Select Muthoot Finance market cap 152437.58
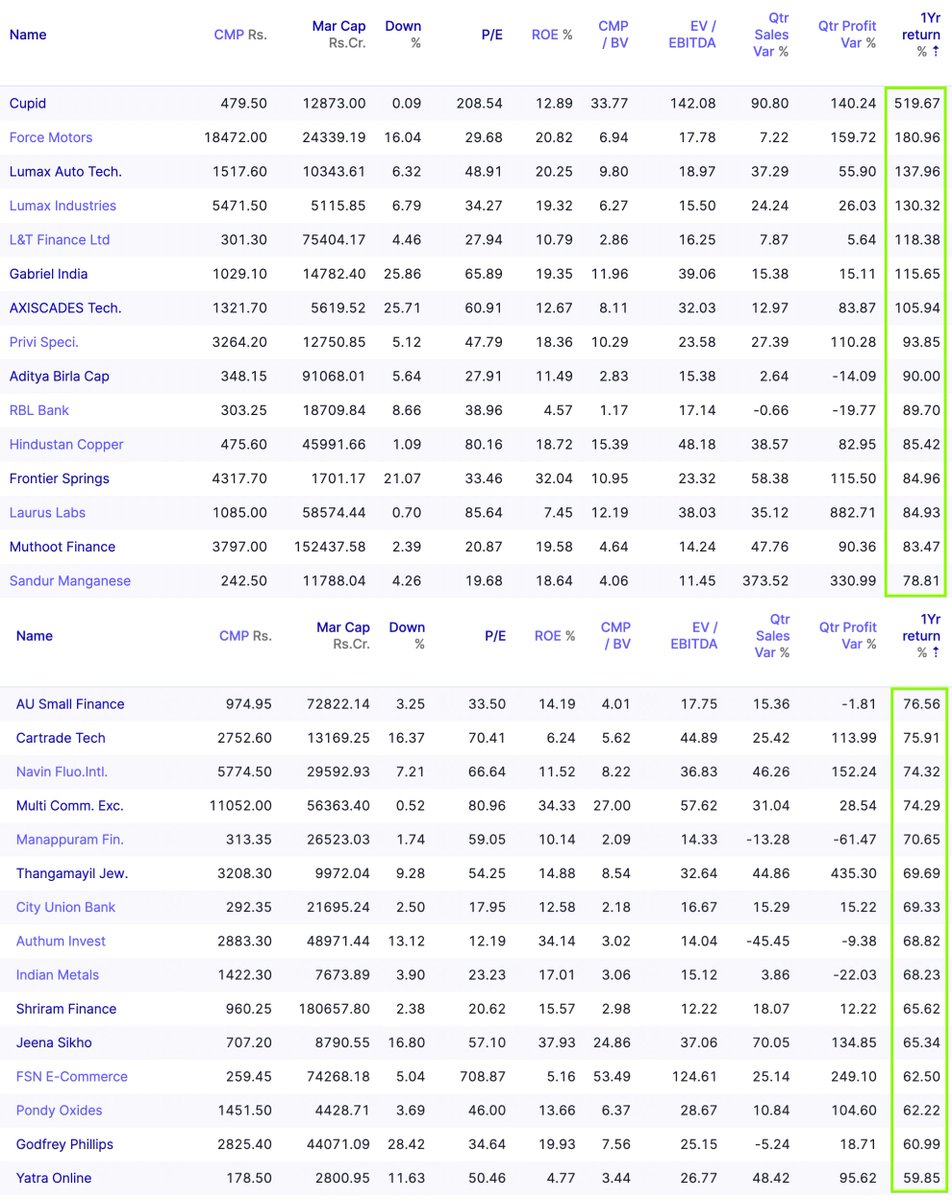This screenshot has height=1200, width=952. [x=330, y=545]
